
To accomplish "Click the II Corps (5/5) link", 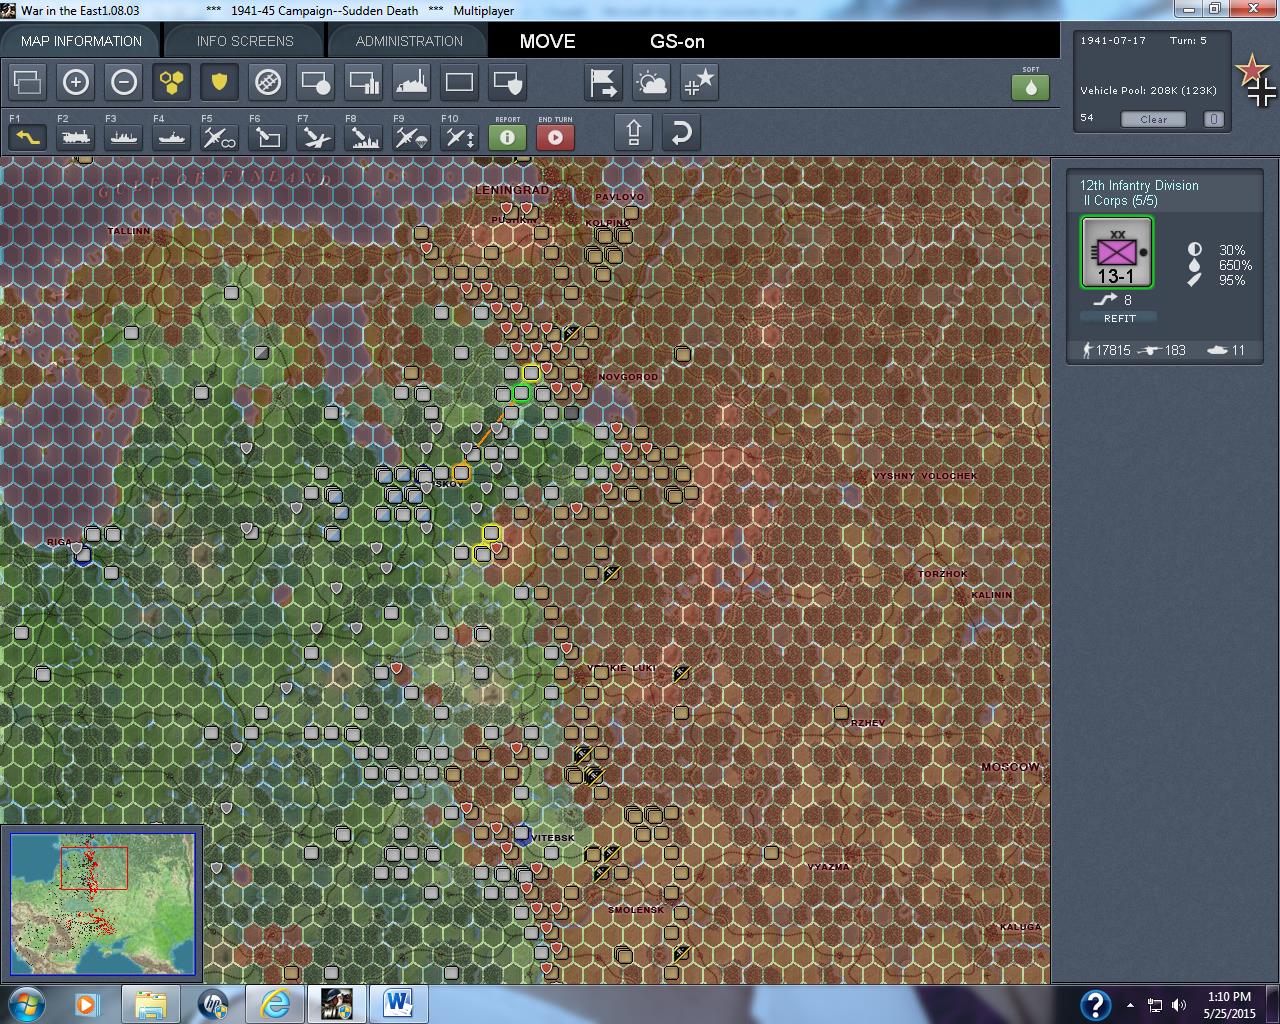I will 1121,200.
